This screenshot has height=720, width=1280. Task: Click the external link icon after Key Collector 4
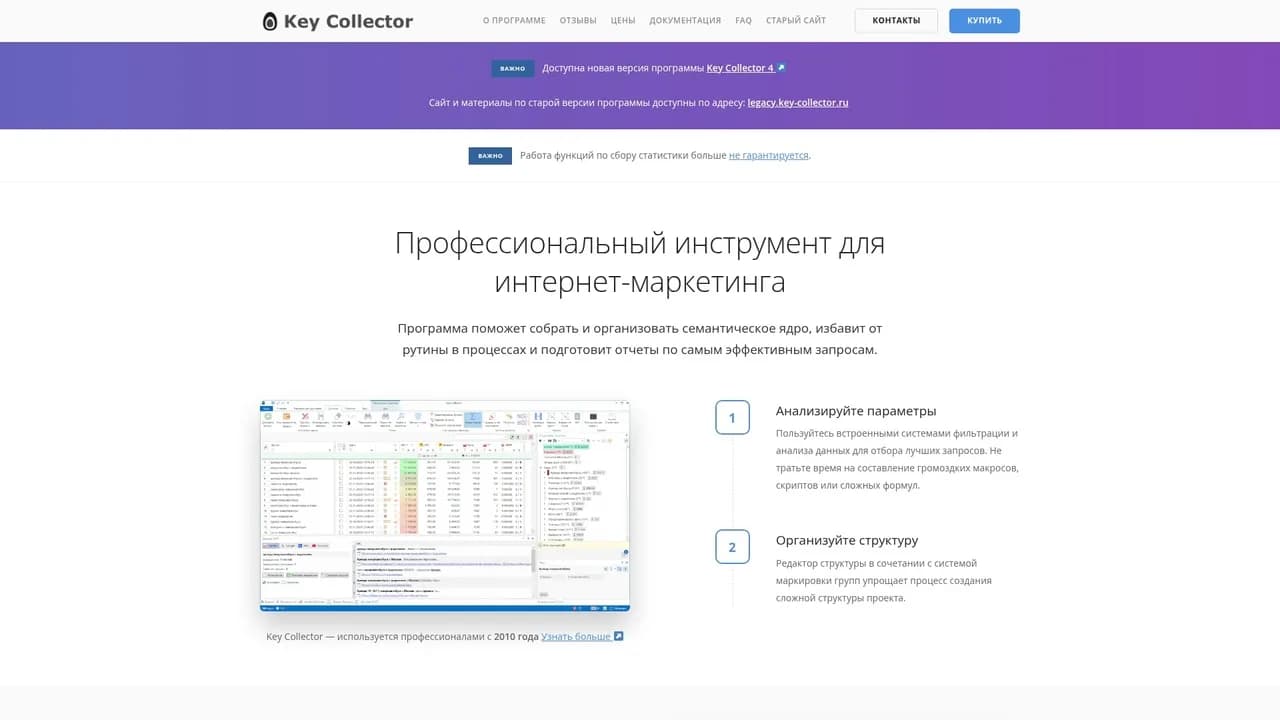(x=780, y=67)
